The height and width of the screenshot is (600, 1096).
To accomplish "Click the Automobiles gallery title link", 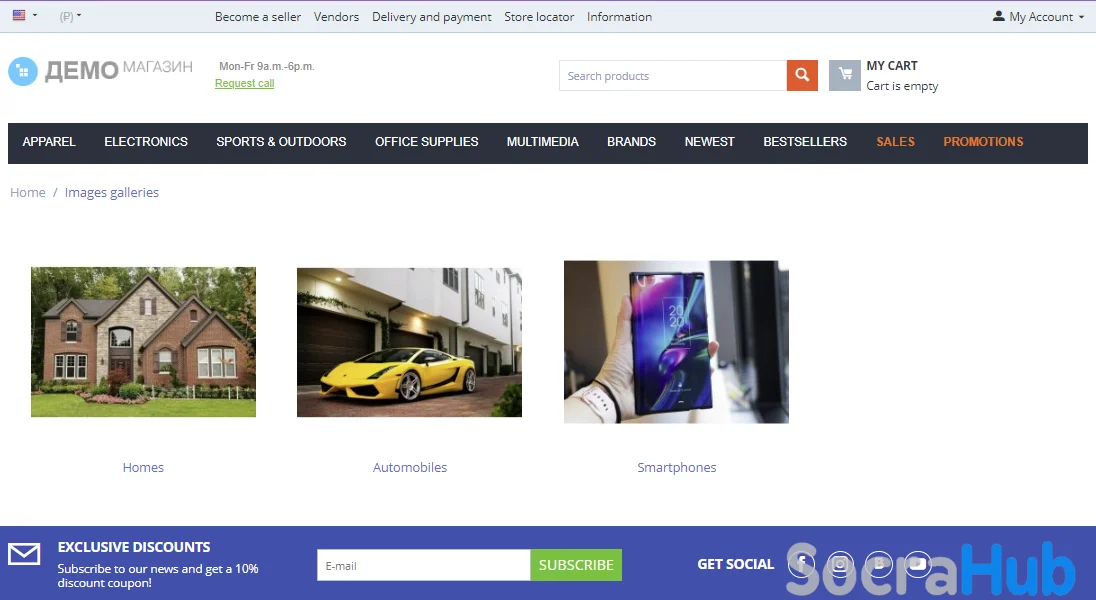I will [410, 467].
